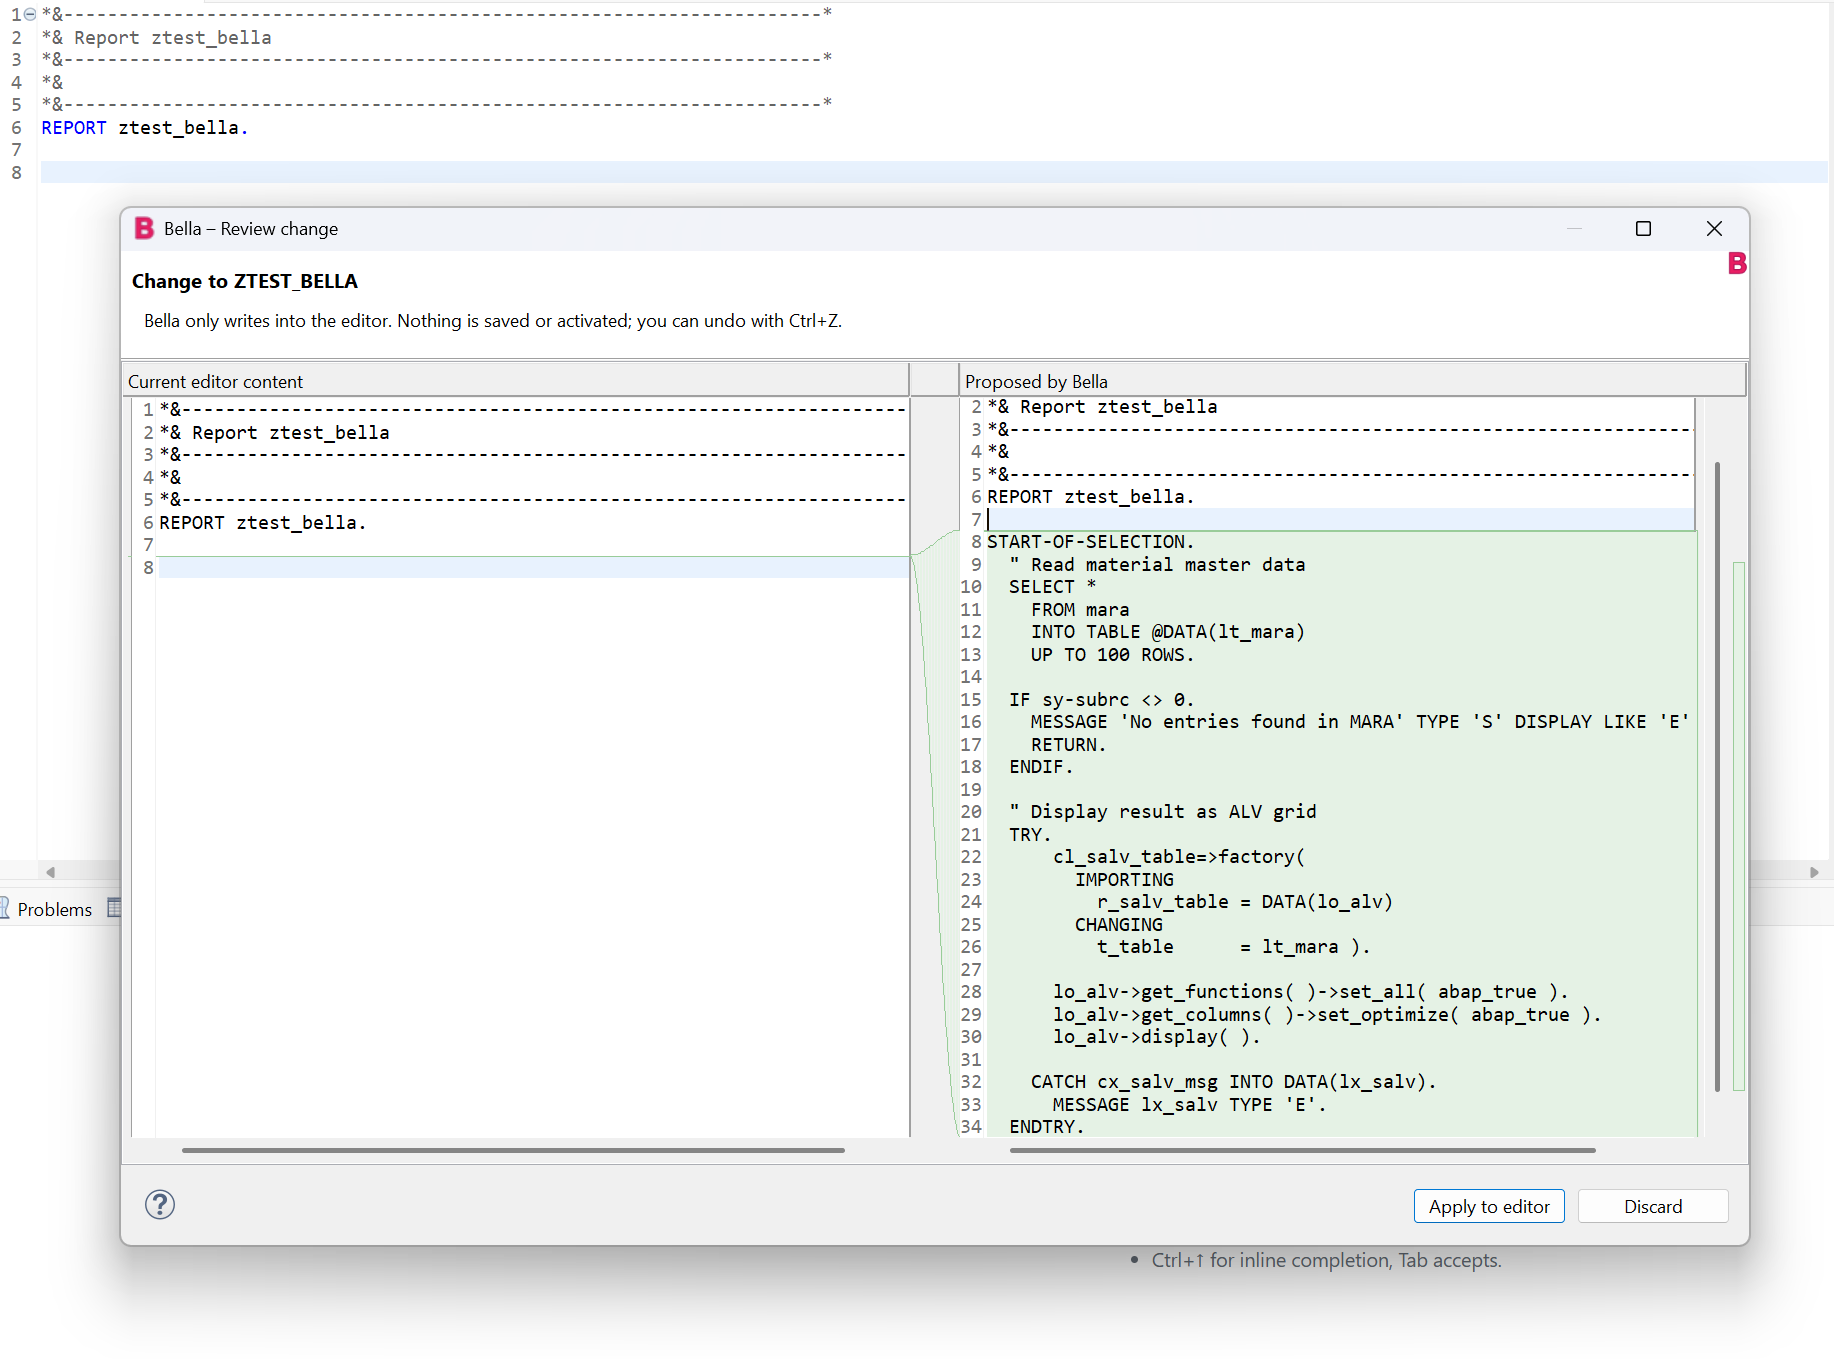Image resolution: width=1834 pixels, height=1359 pixels.
Task: Click the Discard button
Action: 1653,1206
